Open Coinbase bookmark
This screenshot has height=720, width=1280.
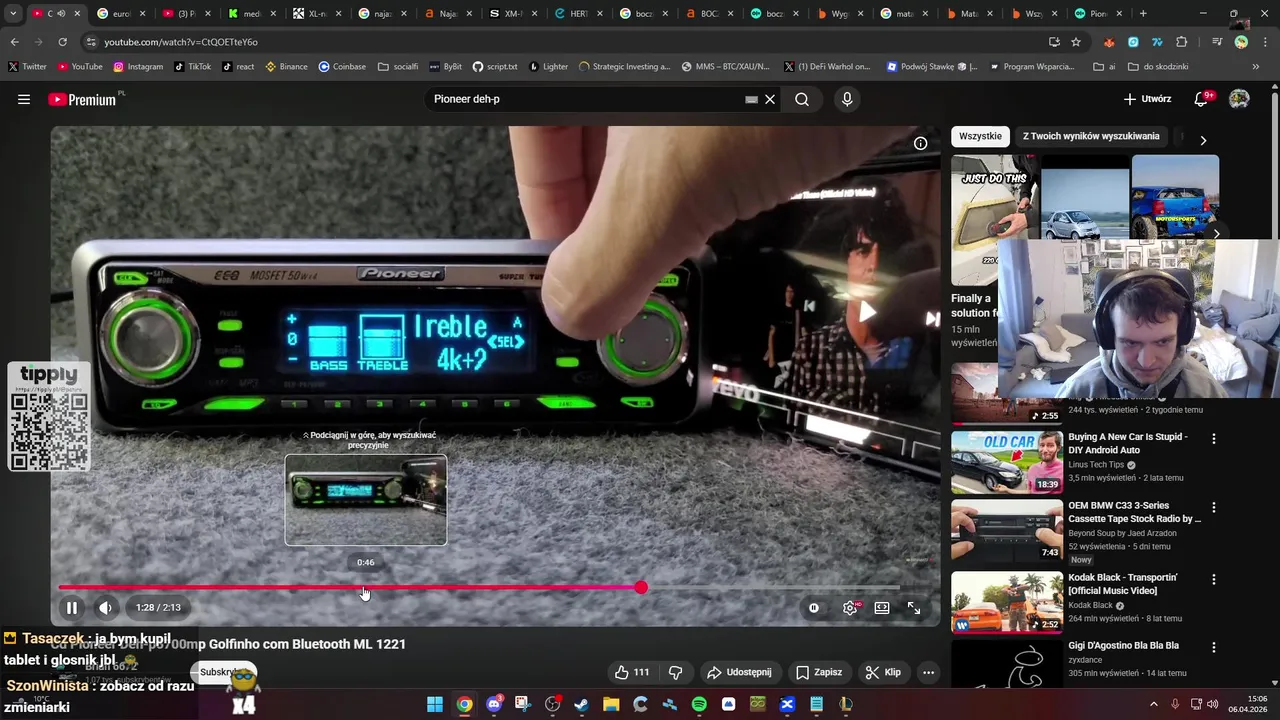coord(342,67)
